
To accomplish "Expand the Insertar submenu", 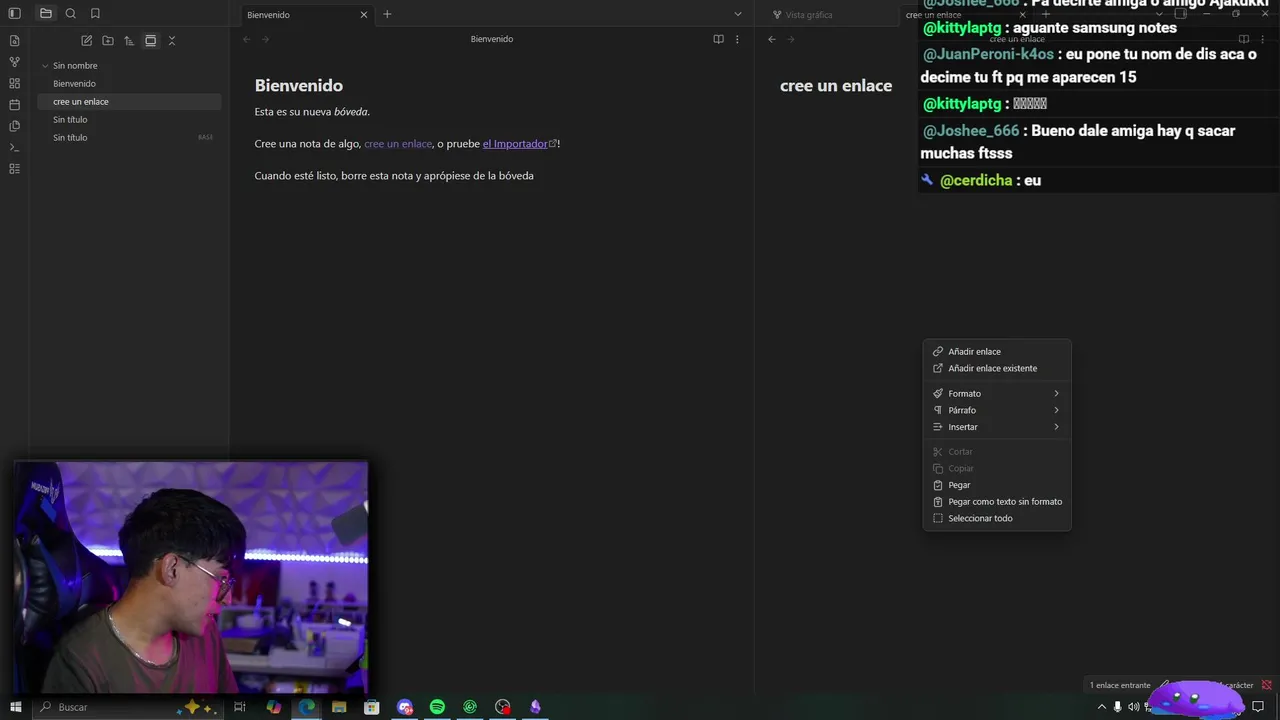I will 997,427.
